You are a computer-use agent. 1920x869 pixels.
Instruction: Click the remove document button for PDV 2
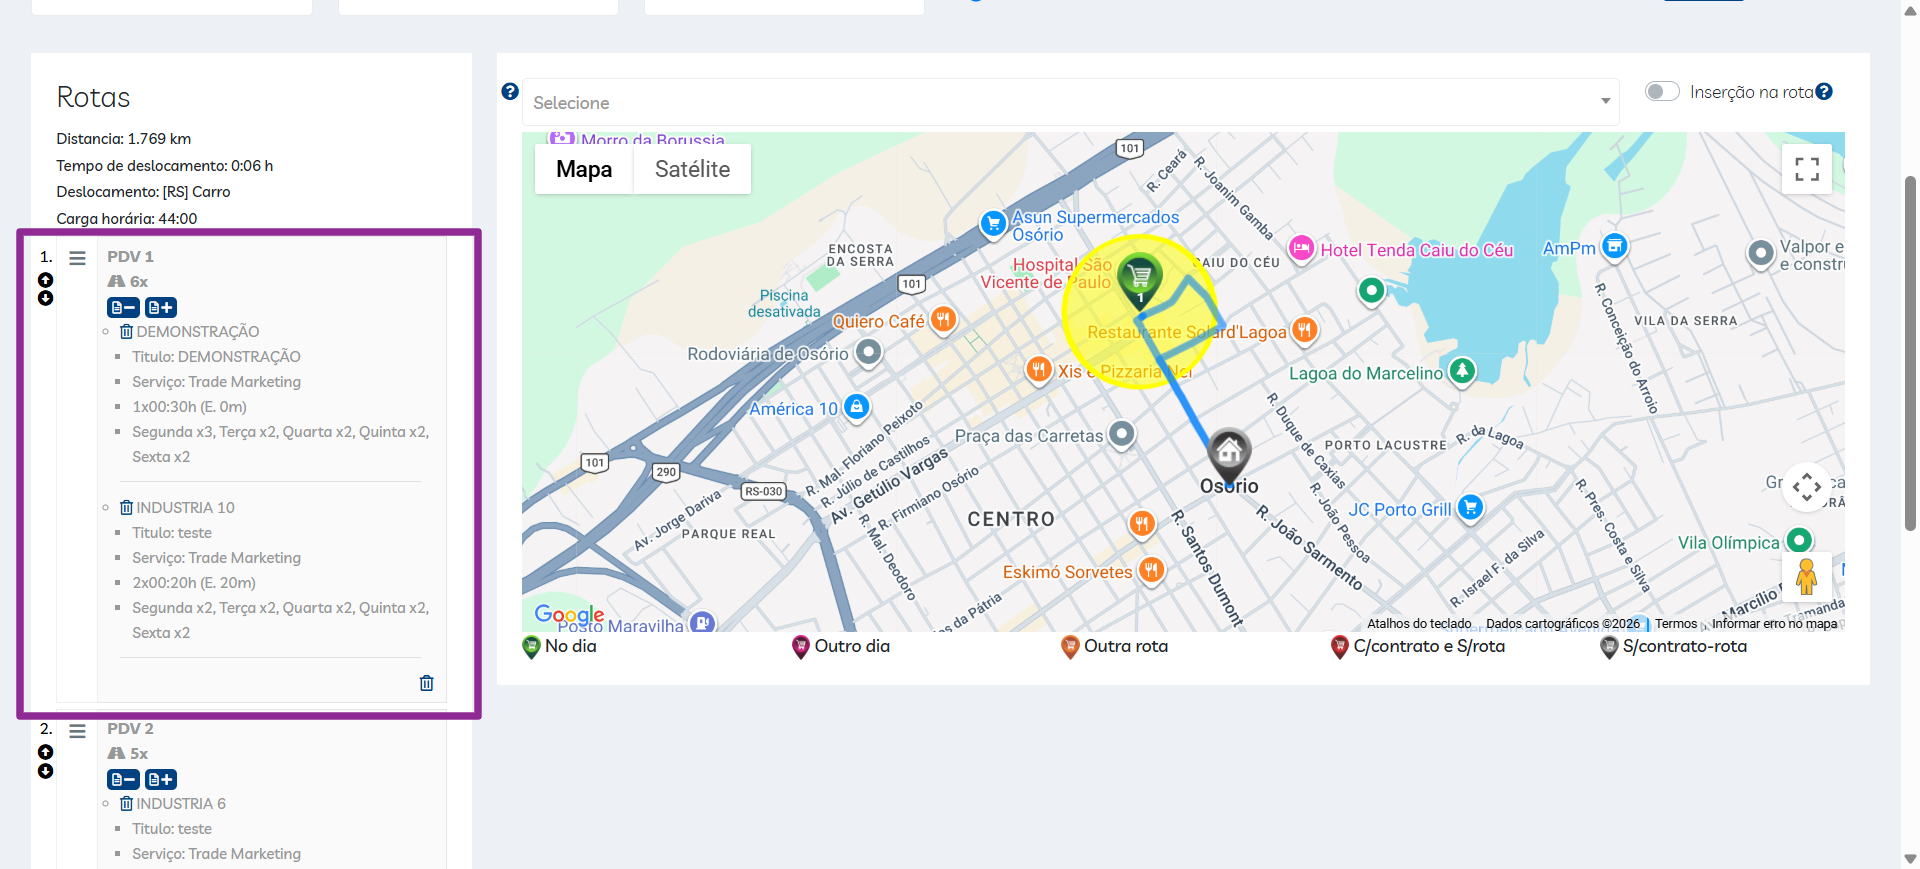coord(123,780)
